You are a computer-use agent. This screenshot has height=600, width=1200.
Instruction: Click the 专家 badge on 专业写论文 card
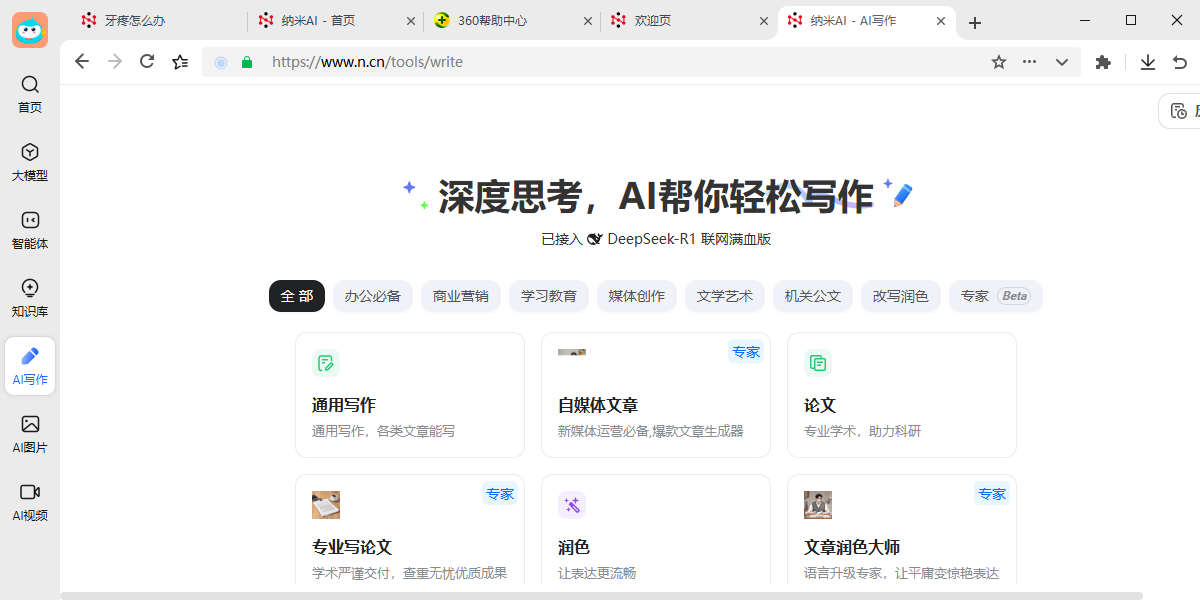[x=500, y=494]
